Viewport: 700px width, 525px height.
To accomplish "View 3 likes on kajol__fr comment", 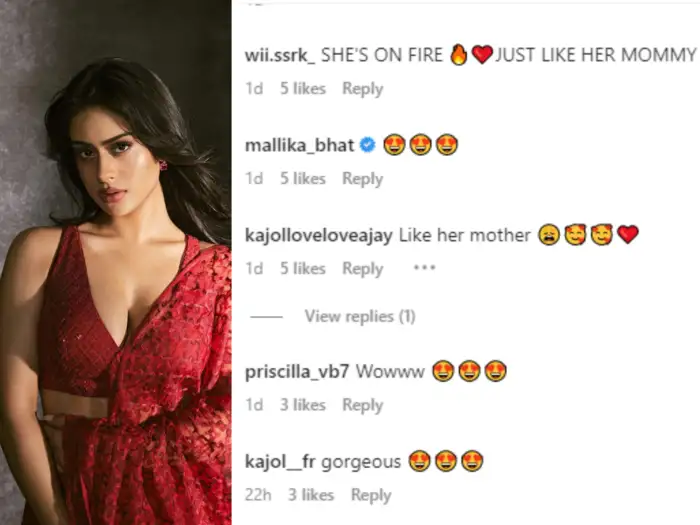I will (310, 494).
